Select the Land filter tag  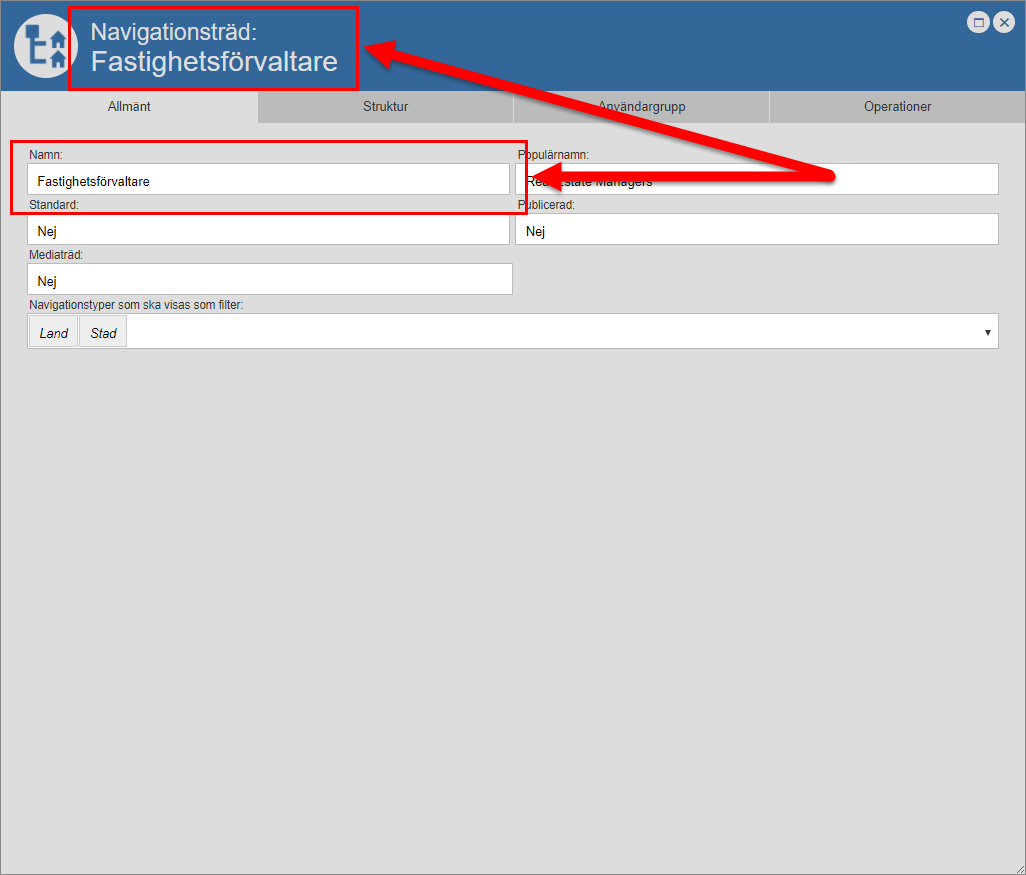tap(54, 333)
